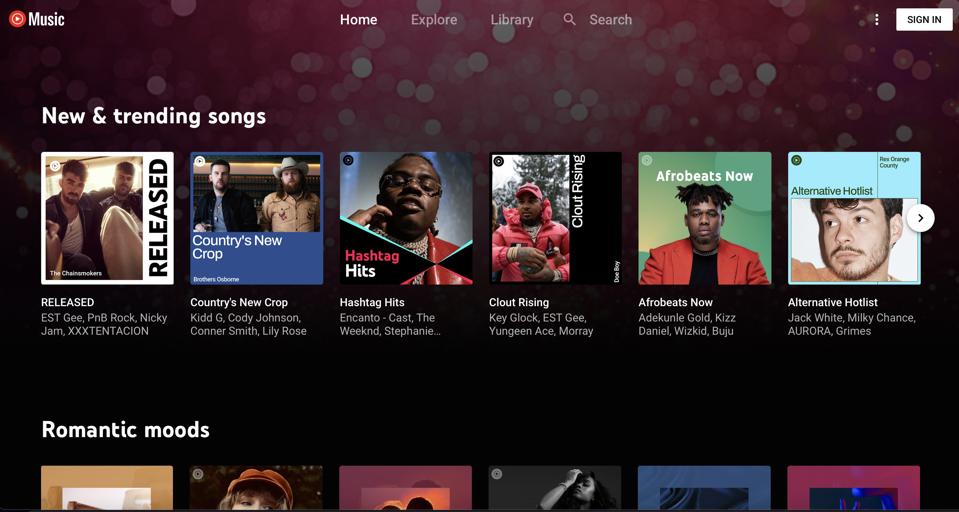Screen dimensions: 959x512
Task: Click the badge icon on RELEASED cover
Action: pos(55,166)
